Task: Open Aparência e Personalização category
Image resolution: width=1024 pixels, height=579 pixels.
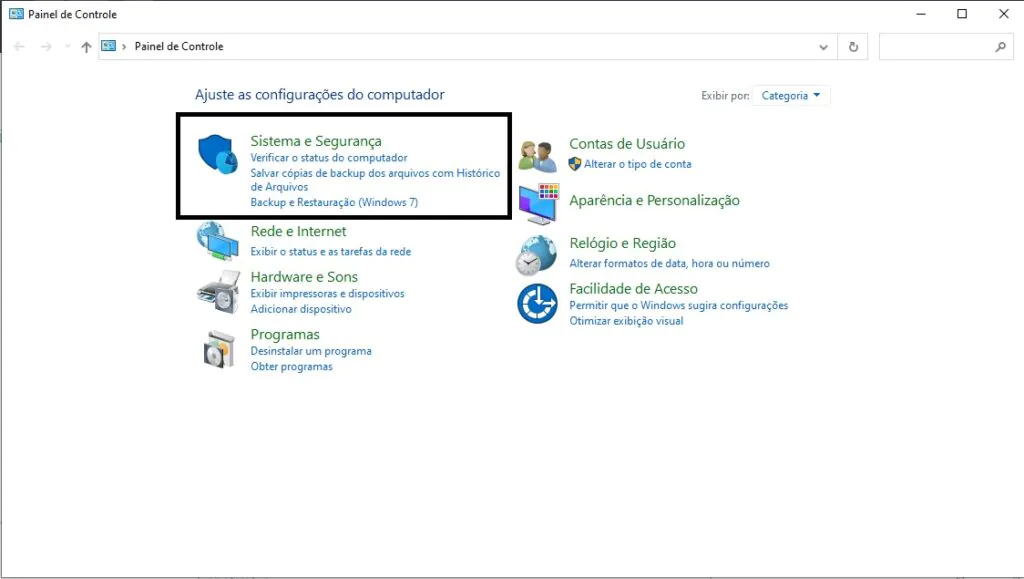Action: tap(654, 200)
